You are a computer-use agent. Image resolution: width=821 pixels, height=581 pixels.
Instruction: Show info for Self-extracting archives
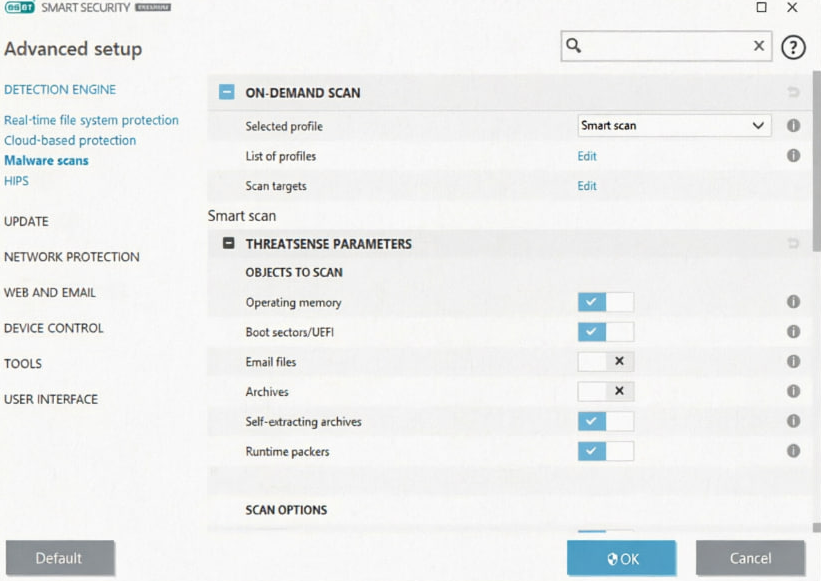pos(793,421)
